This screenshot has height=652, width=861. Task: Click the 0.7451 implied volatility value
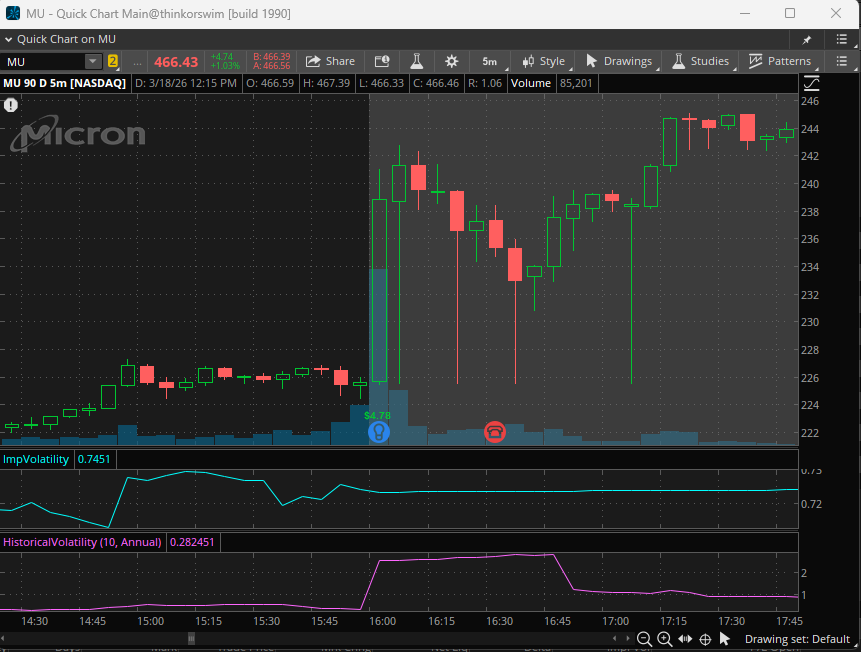[94, 459]
